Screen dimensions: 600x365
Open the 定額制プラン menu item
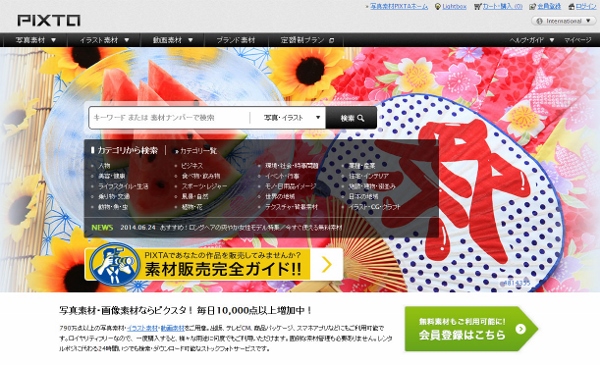(307, 40)
